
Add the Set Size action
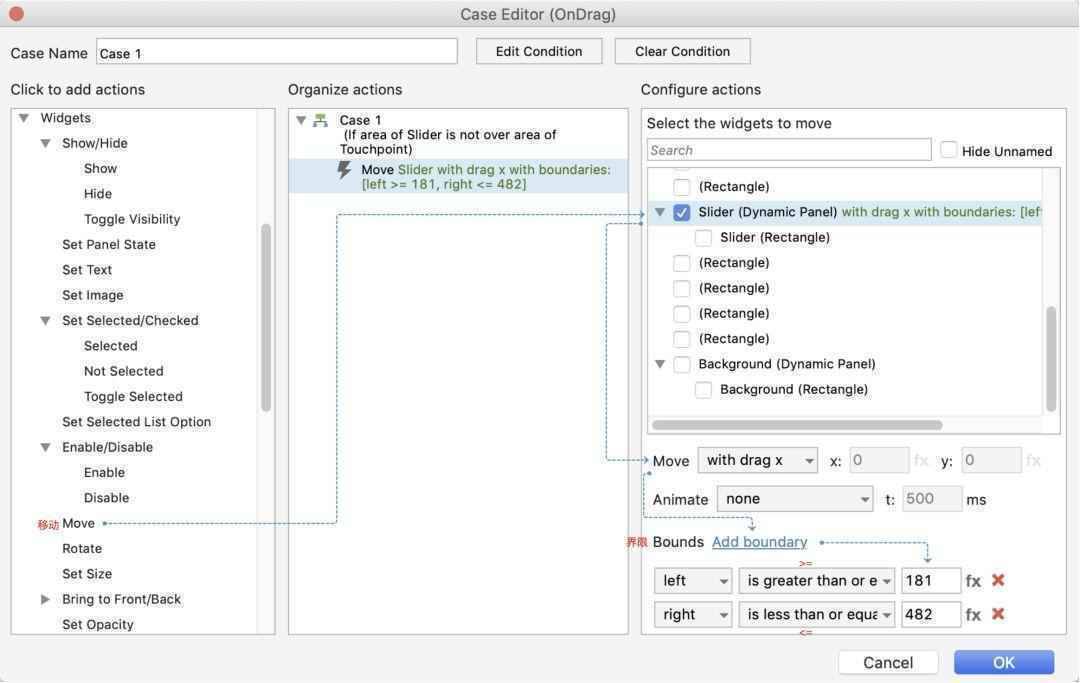(x=87, y=574)
